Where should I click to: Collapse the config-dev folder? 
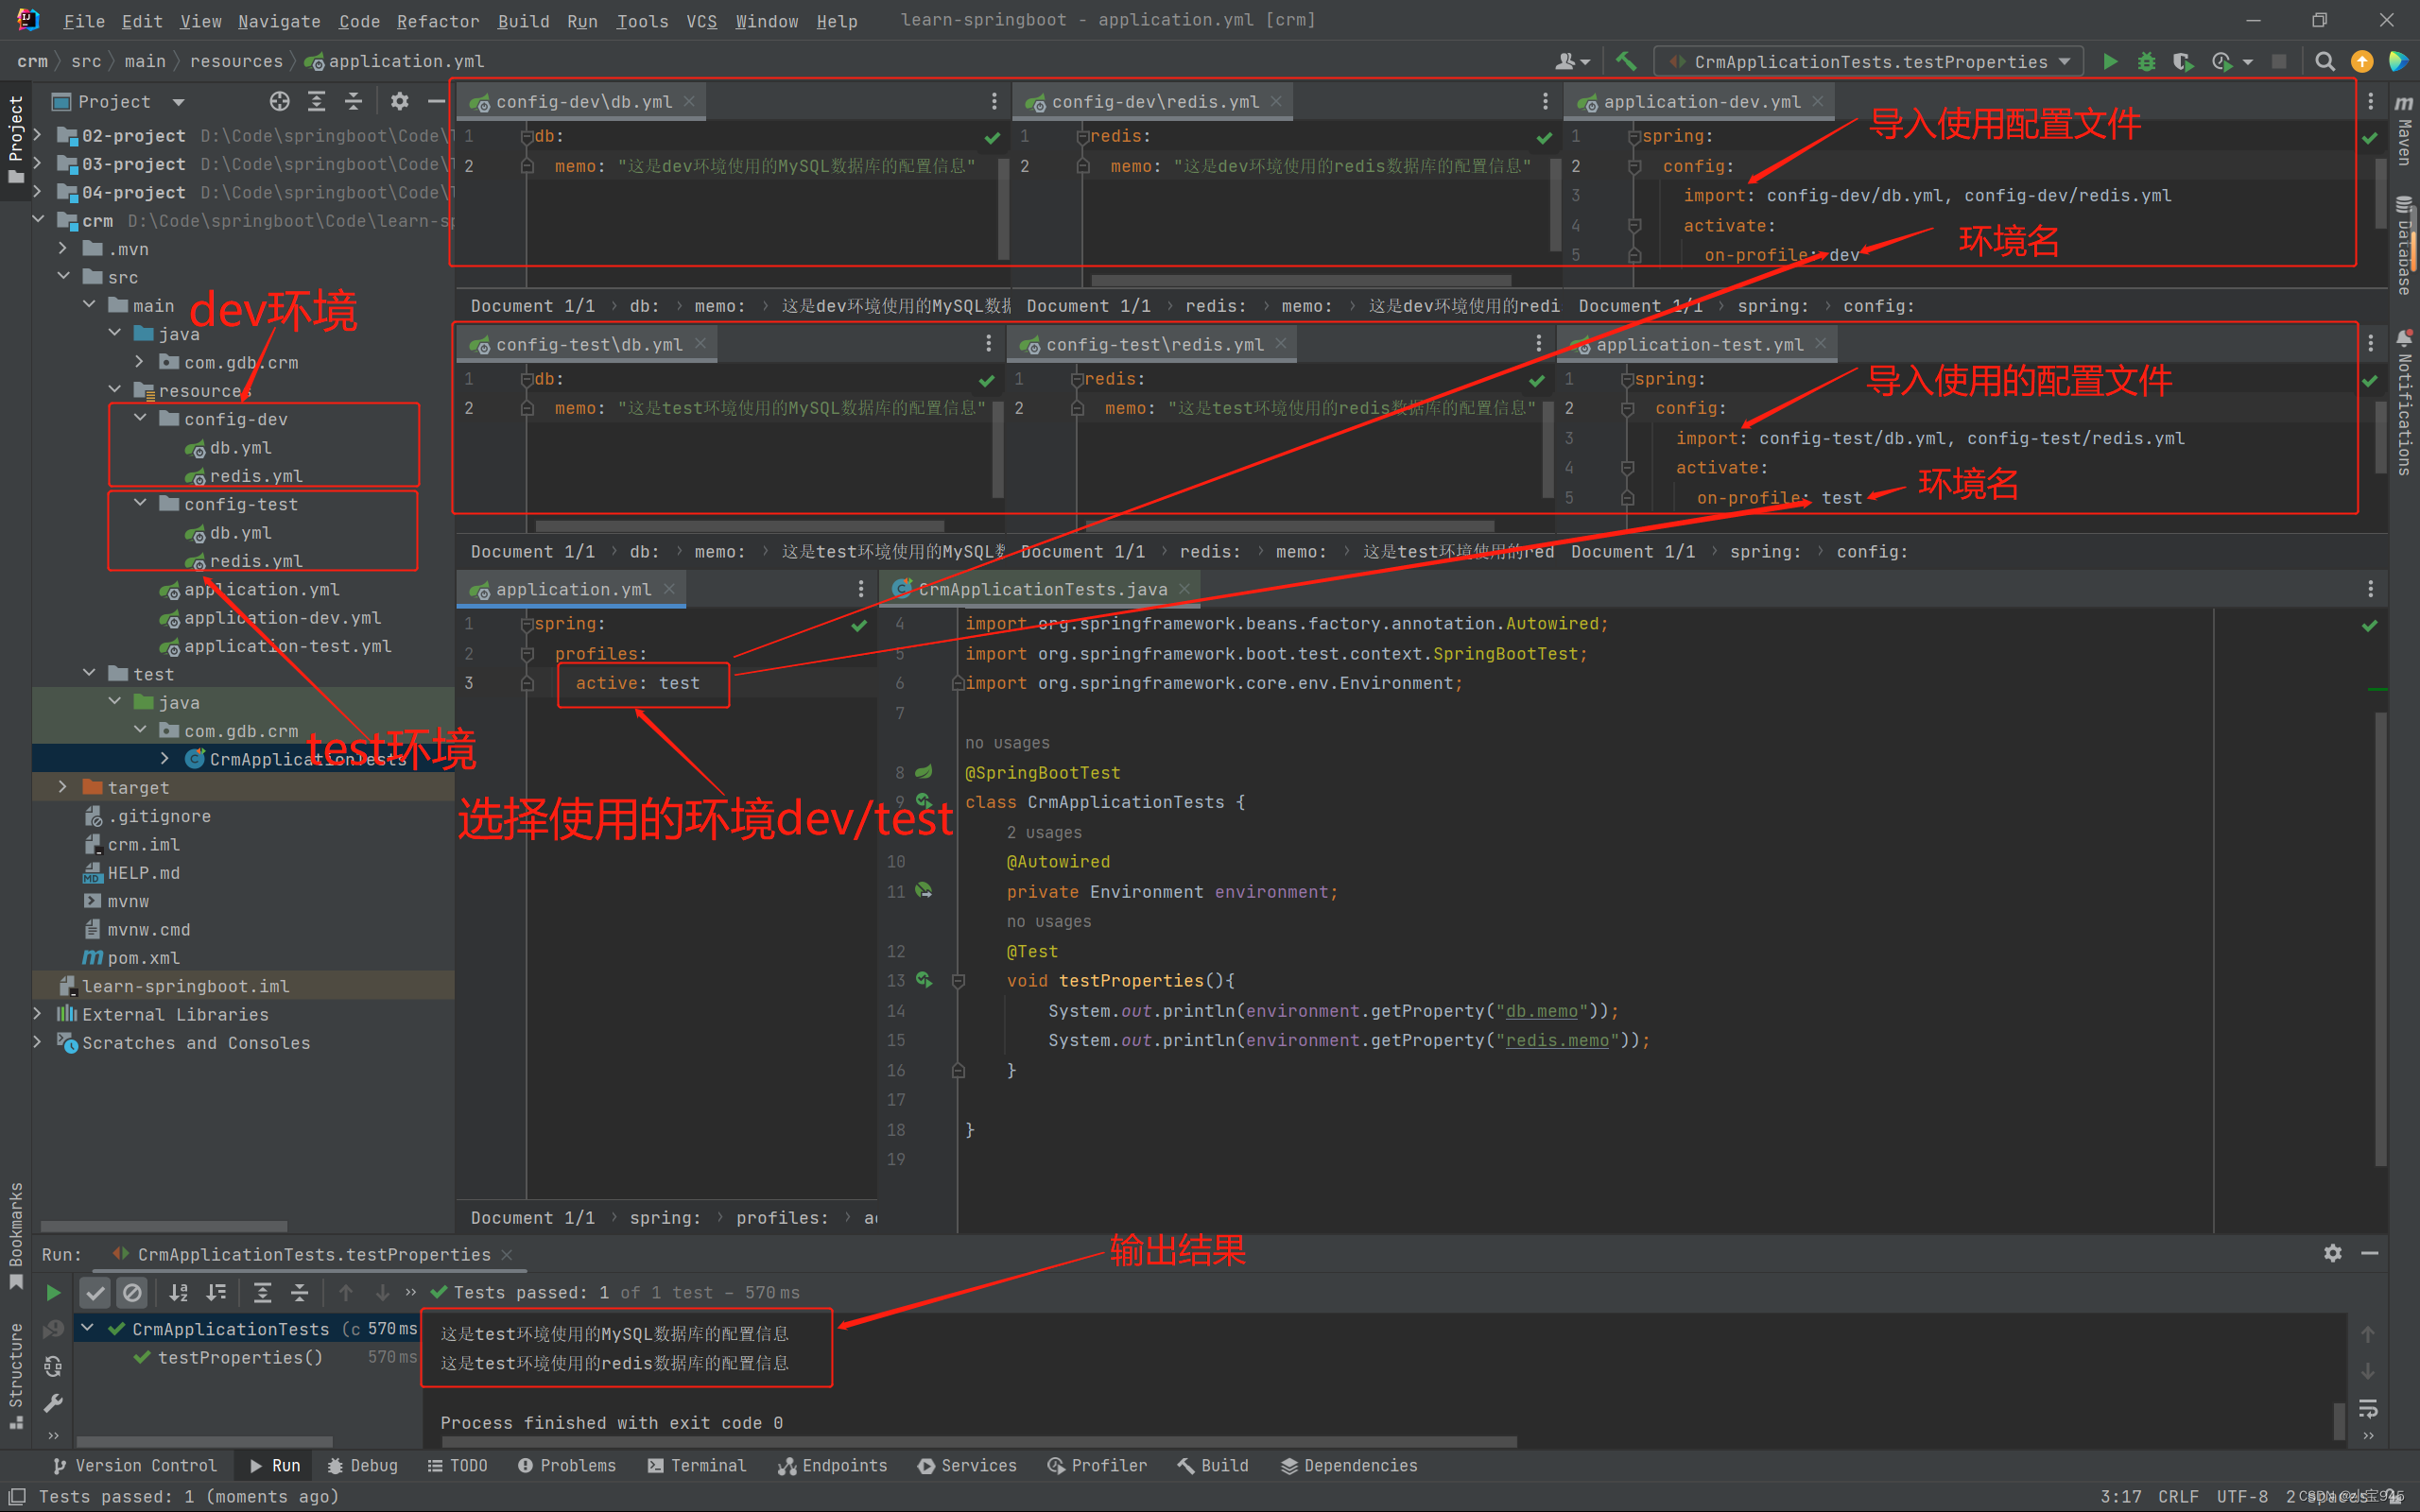point(140,418)
